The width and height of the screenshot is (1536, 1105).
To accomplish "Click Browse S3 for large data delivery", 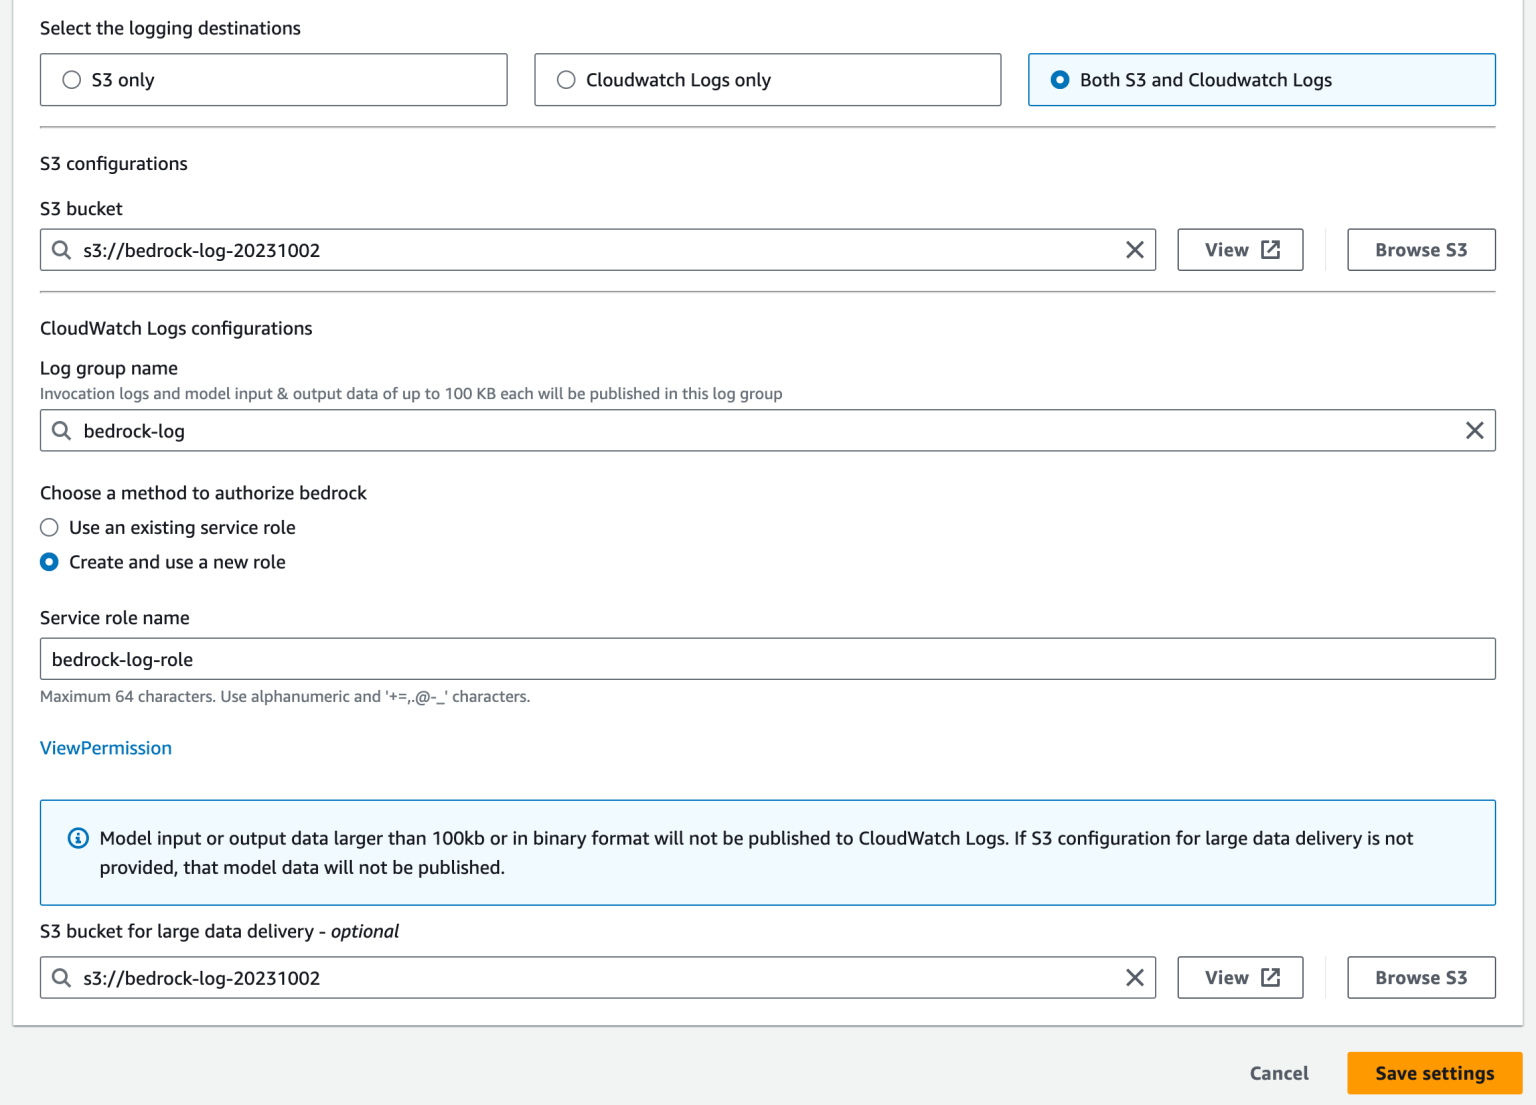I will pos(1421,977).
